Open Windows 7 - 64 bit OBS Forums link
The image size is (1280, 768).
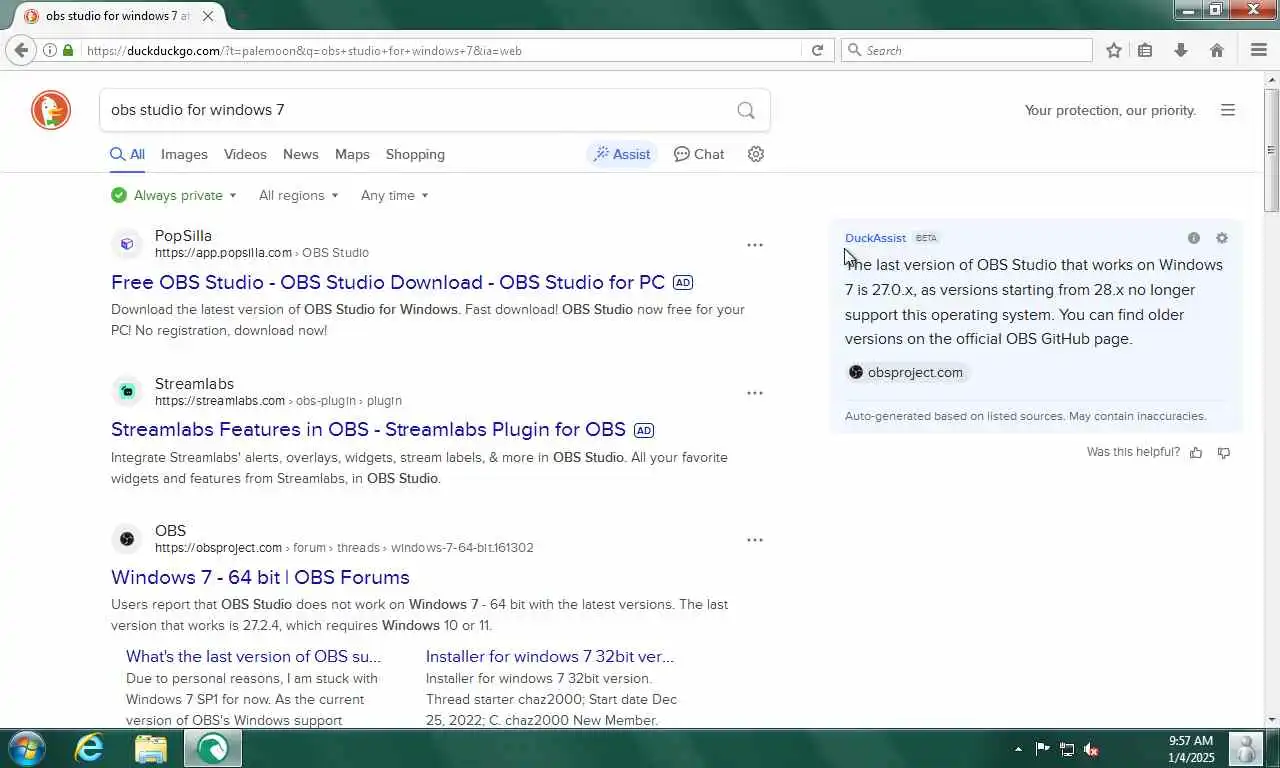[x=260, y=577]
